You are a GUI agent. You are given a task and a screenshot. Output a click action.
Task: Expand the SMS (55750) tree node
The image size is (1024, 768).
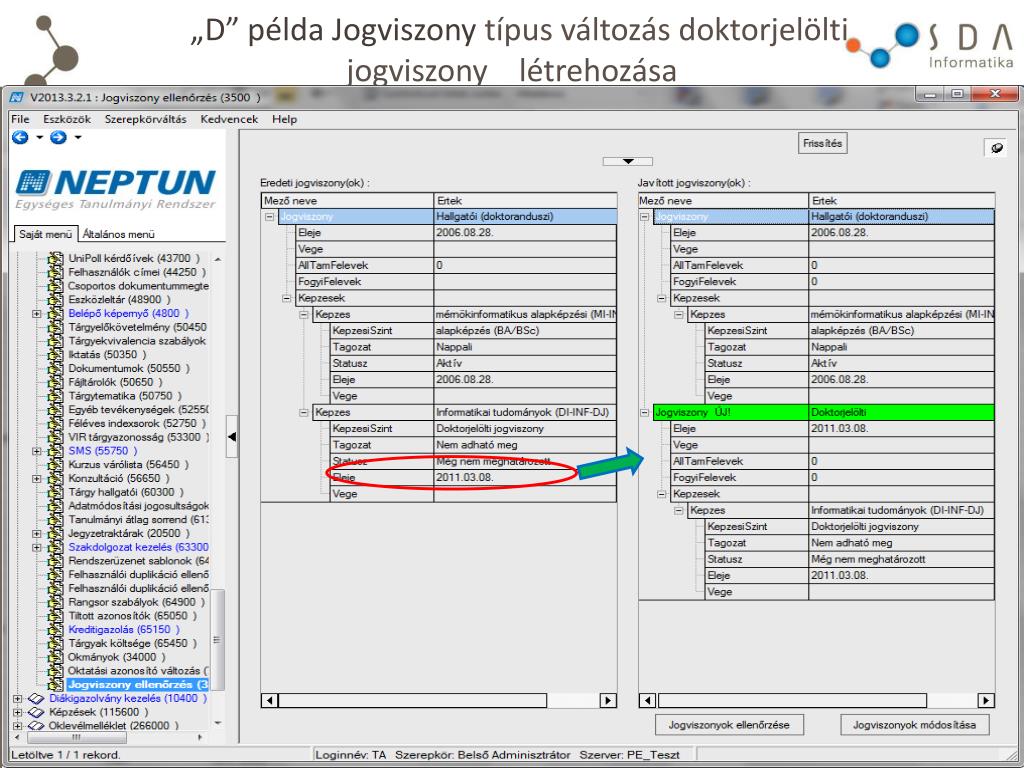pos(37,451)
